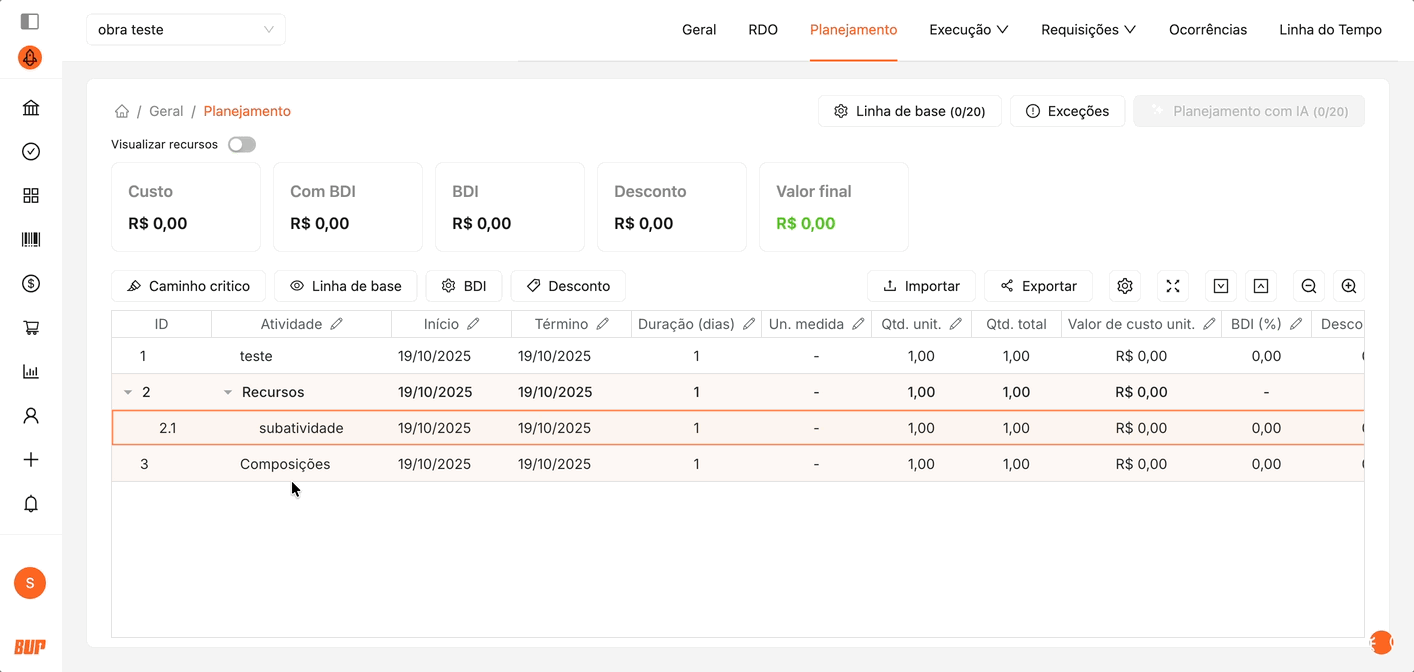Collapse the Recursos activity row
This screenshot has width=1414, height=672.
click(x=228, y=392)
